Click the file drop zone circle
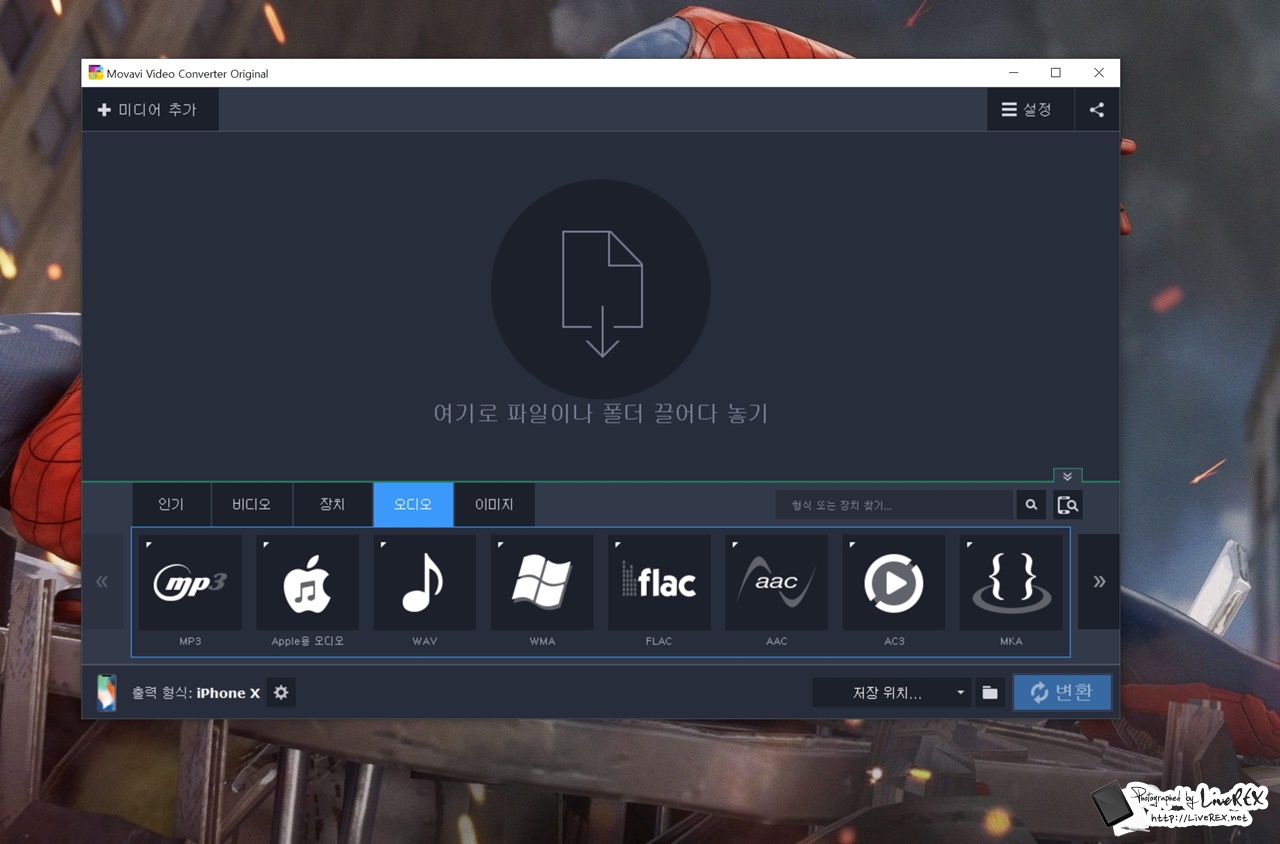 click(x=601, y=289)
